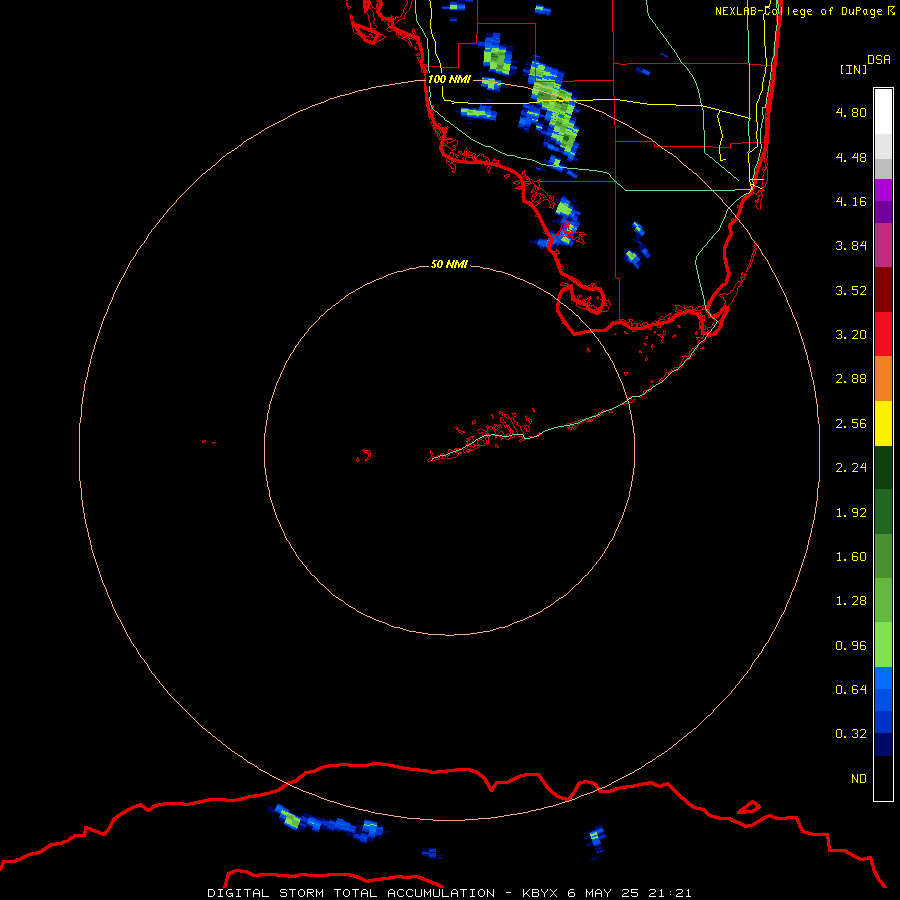Click the 3.52 legend value
This screenshot has height=900, width=900.
[x=851, y=290]
